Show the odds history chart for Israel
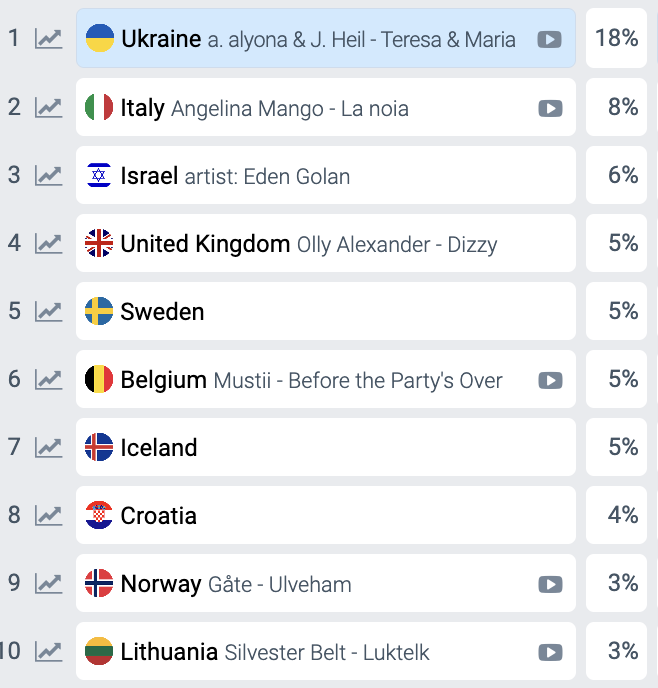This screenshot has width=658, height=688. pos(49,176)
